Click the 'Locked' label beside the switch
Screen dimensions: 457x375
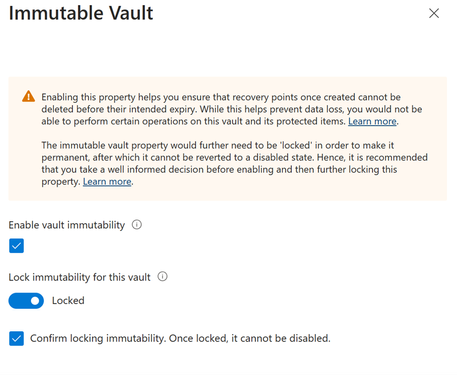tap(68, 301)
